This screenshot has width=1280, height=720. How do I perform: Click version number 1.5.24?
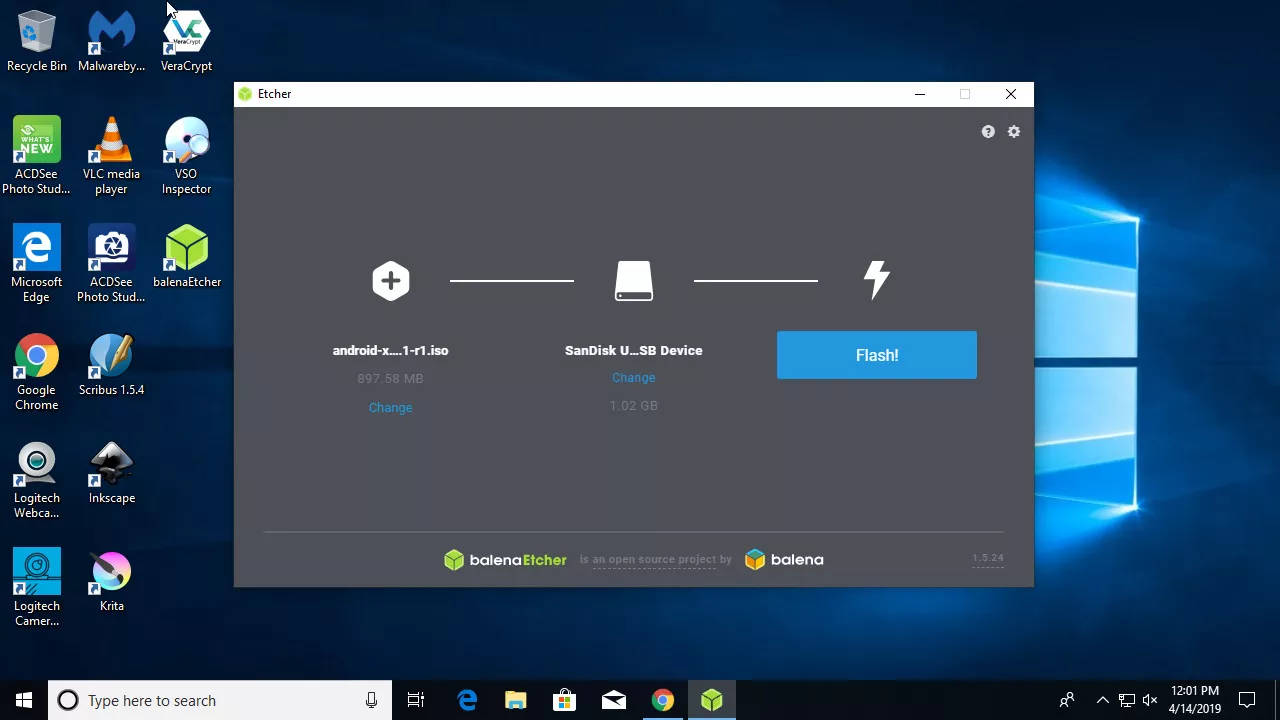point(988,558)
